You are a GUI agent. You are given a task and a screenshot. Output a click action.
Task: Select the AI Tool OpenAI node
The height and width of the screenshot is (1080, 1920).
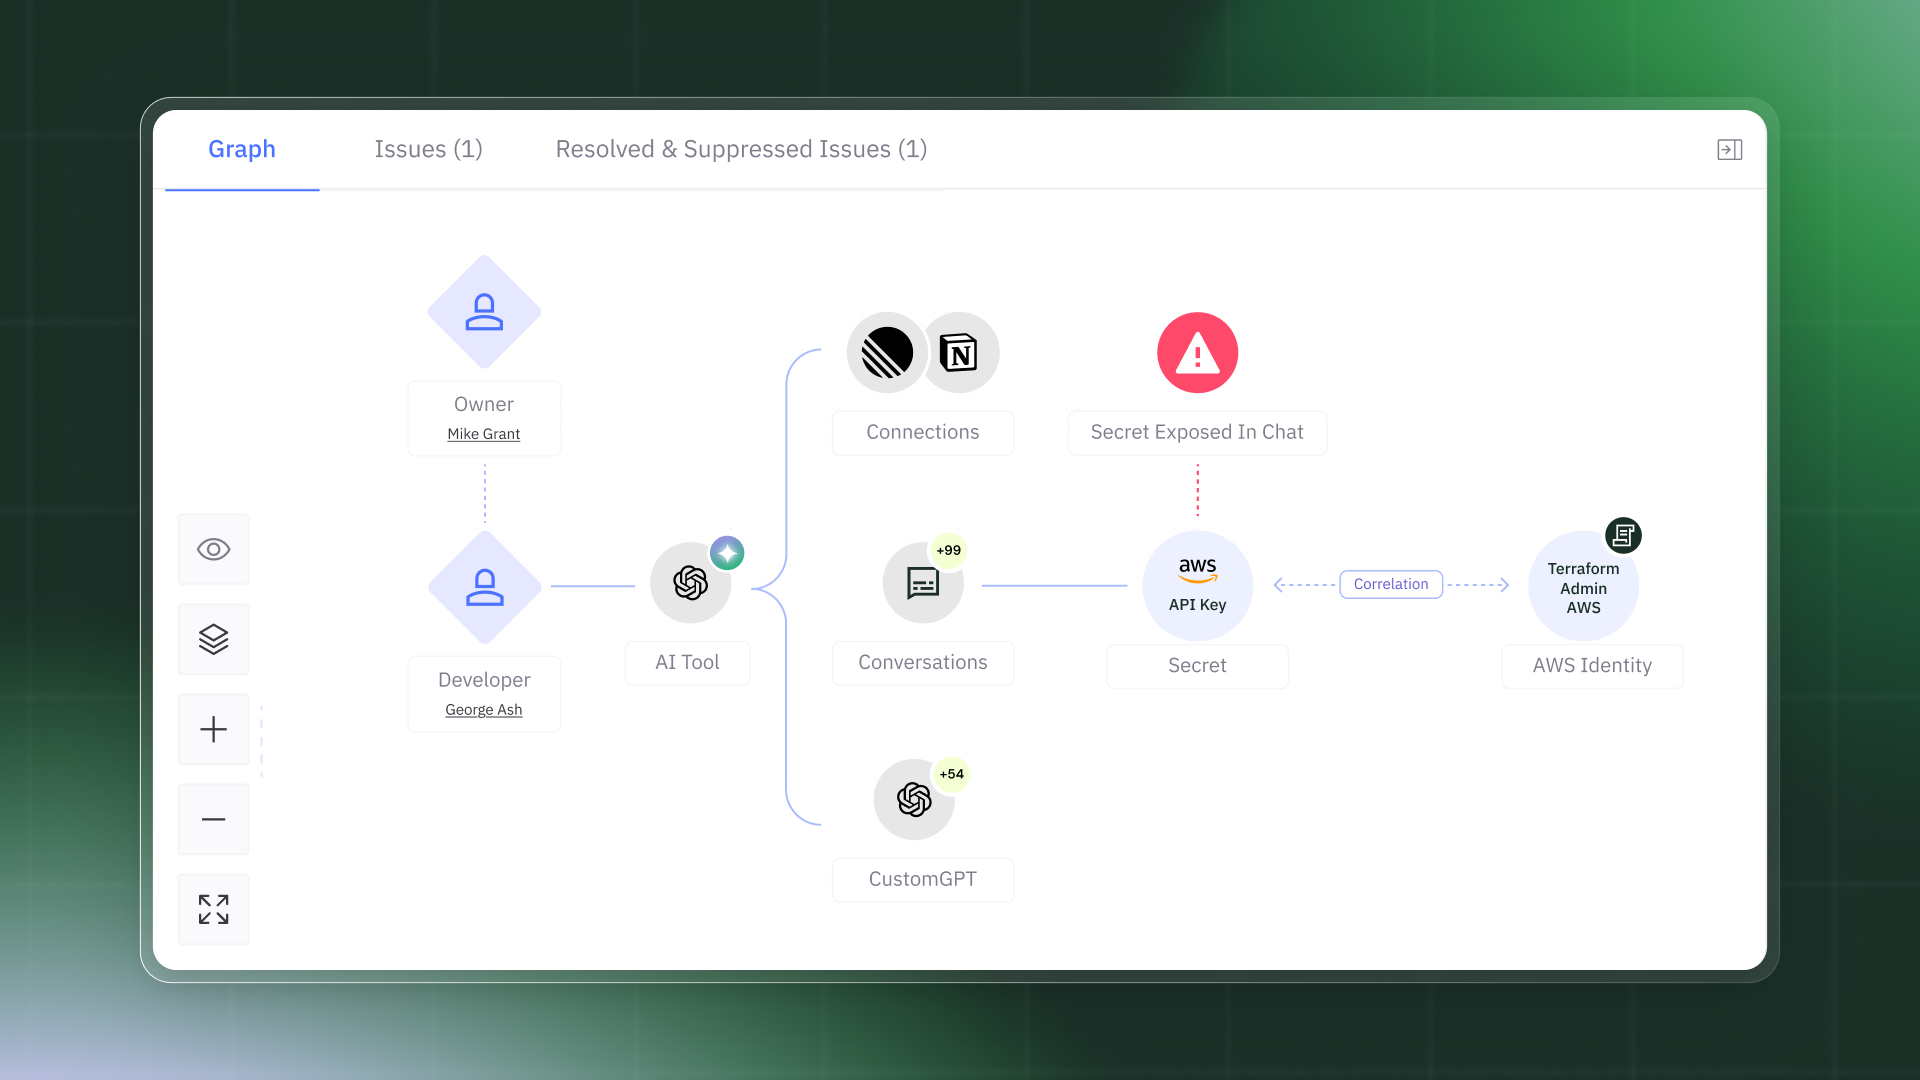[690, 583]
